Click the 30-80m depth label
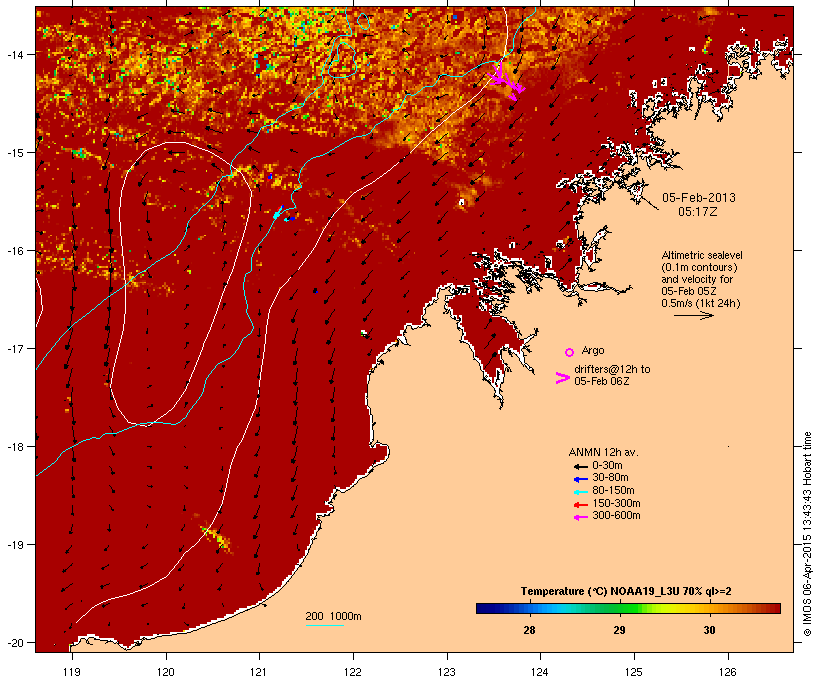Screen dimensions: 820x680 pyautogui.click(x=610, y=478)
